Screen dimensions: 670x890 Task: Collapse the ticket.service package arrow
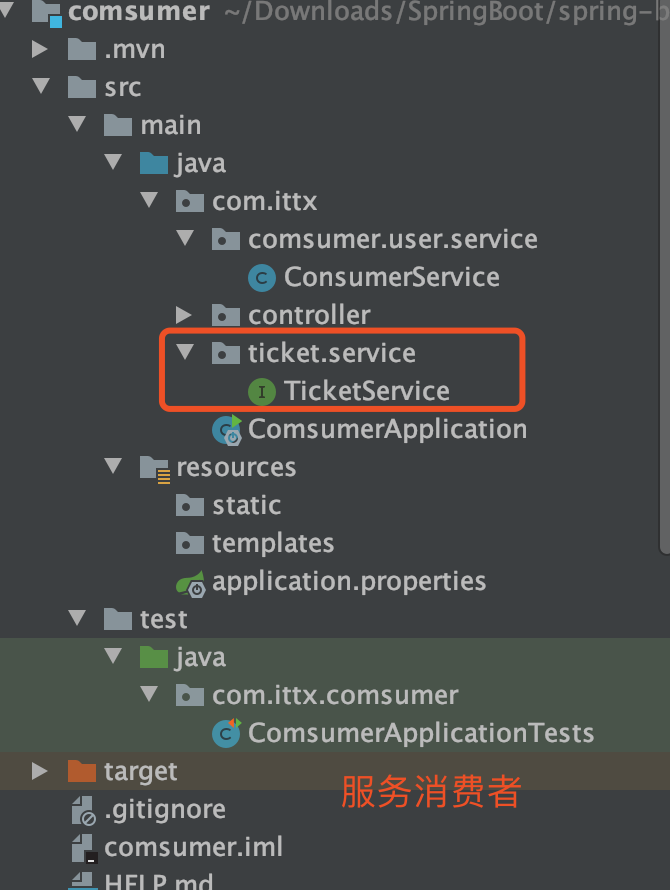185,352
